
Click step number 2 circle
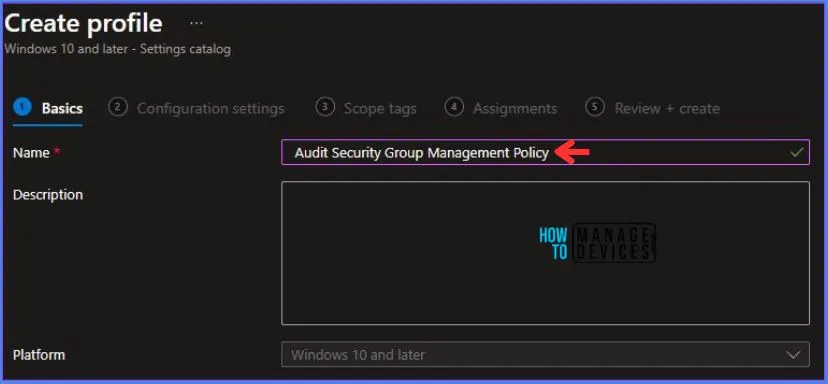117,107
